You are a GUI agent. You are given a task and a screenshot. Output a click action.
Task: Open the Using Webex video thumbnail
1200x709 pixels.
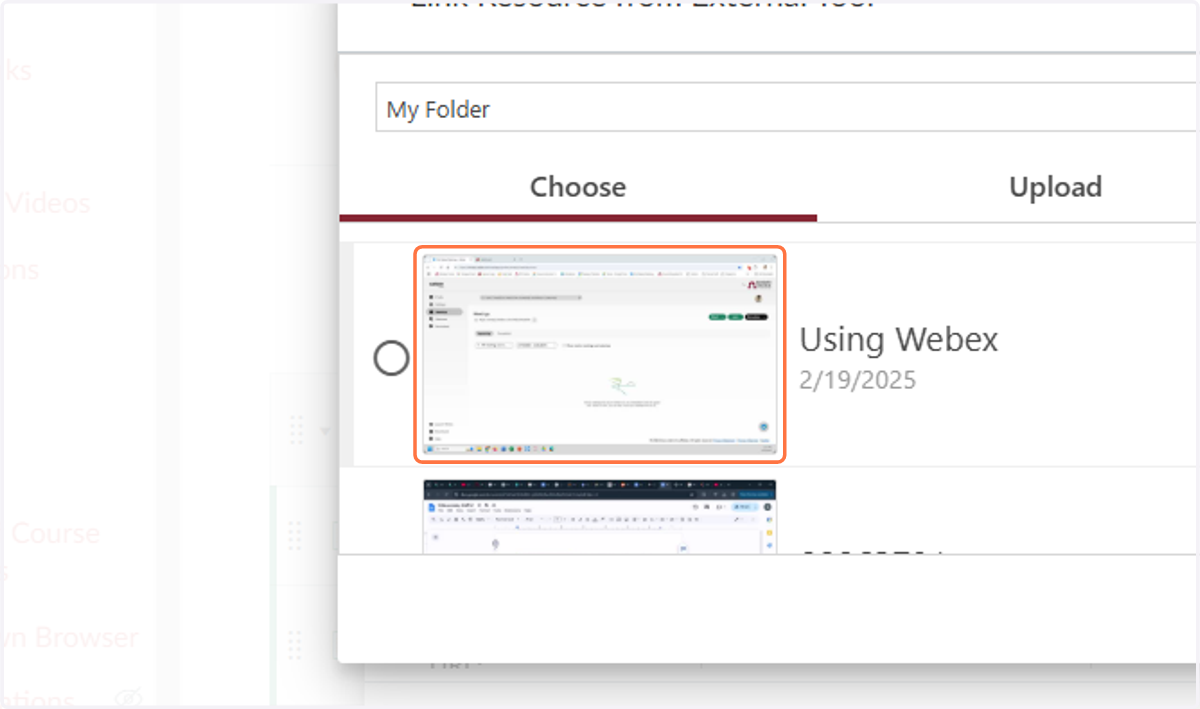(x=600, y=355)
